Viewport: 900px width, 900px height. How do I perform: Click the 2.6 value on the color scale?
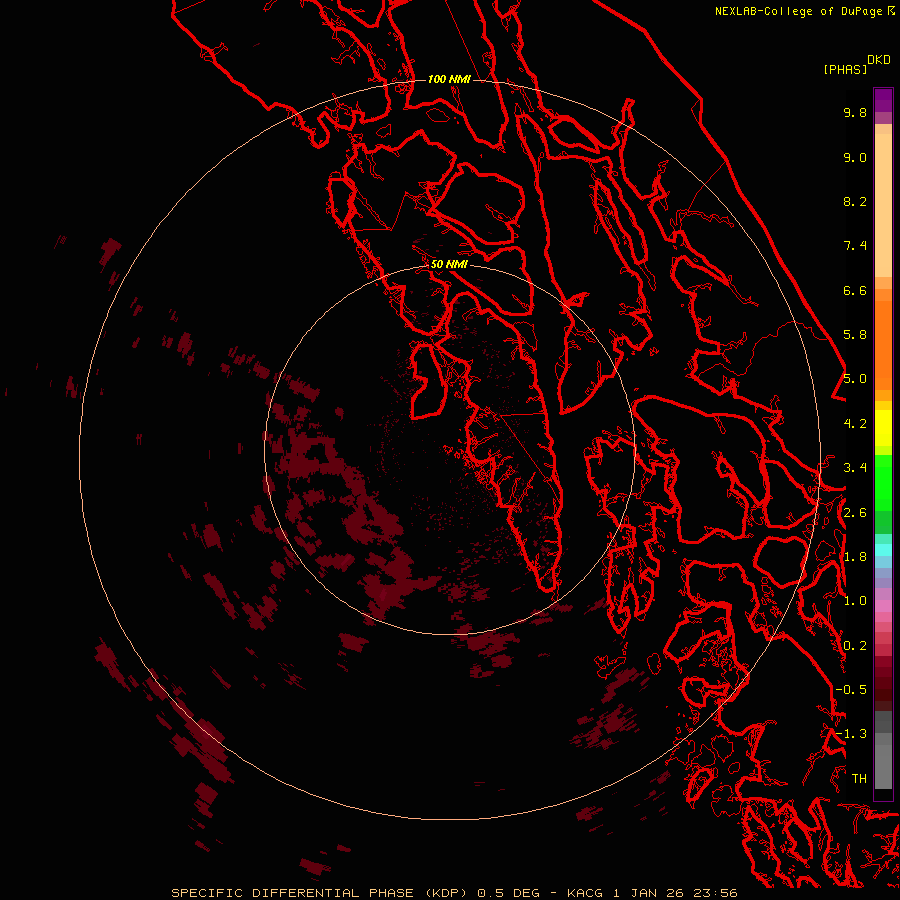pos(855,513)
